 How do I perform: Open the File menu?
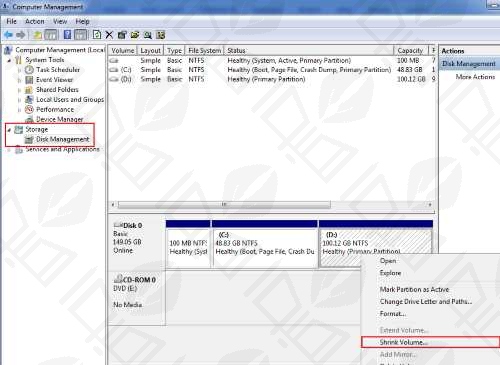(11, 21)
